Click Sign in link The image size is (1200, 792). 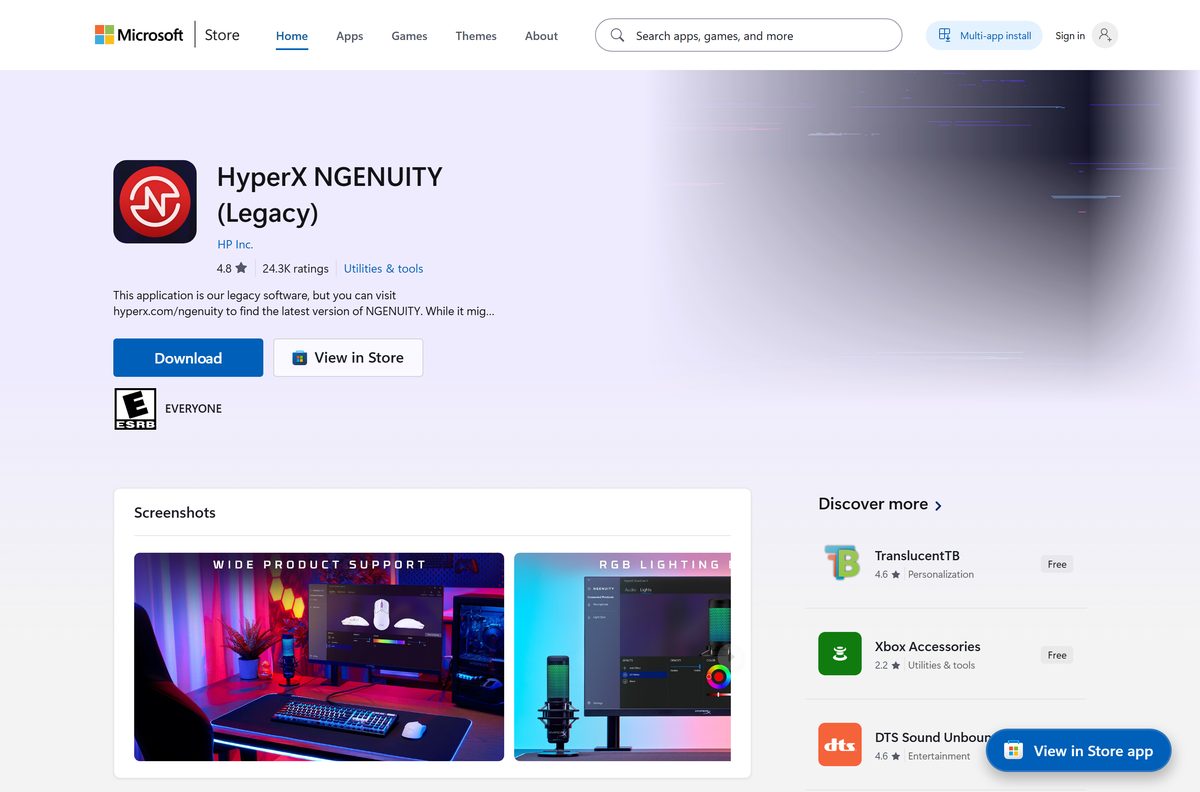click(x=1070, y=36)
